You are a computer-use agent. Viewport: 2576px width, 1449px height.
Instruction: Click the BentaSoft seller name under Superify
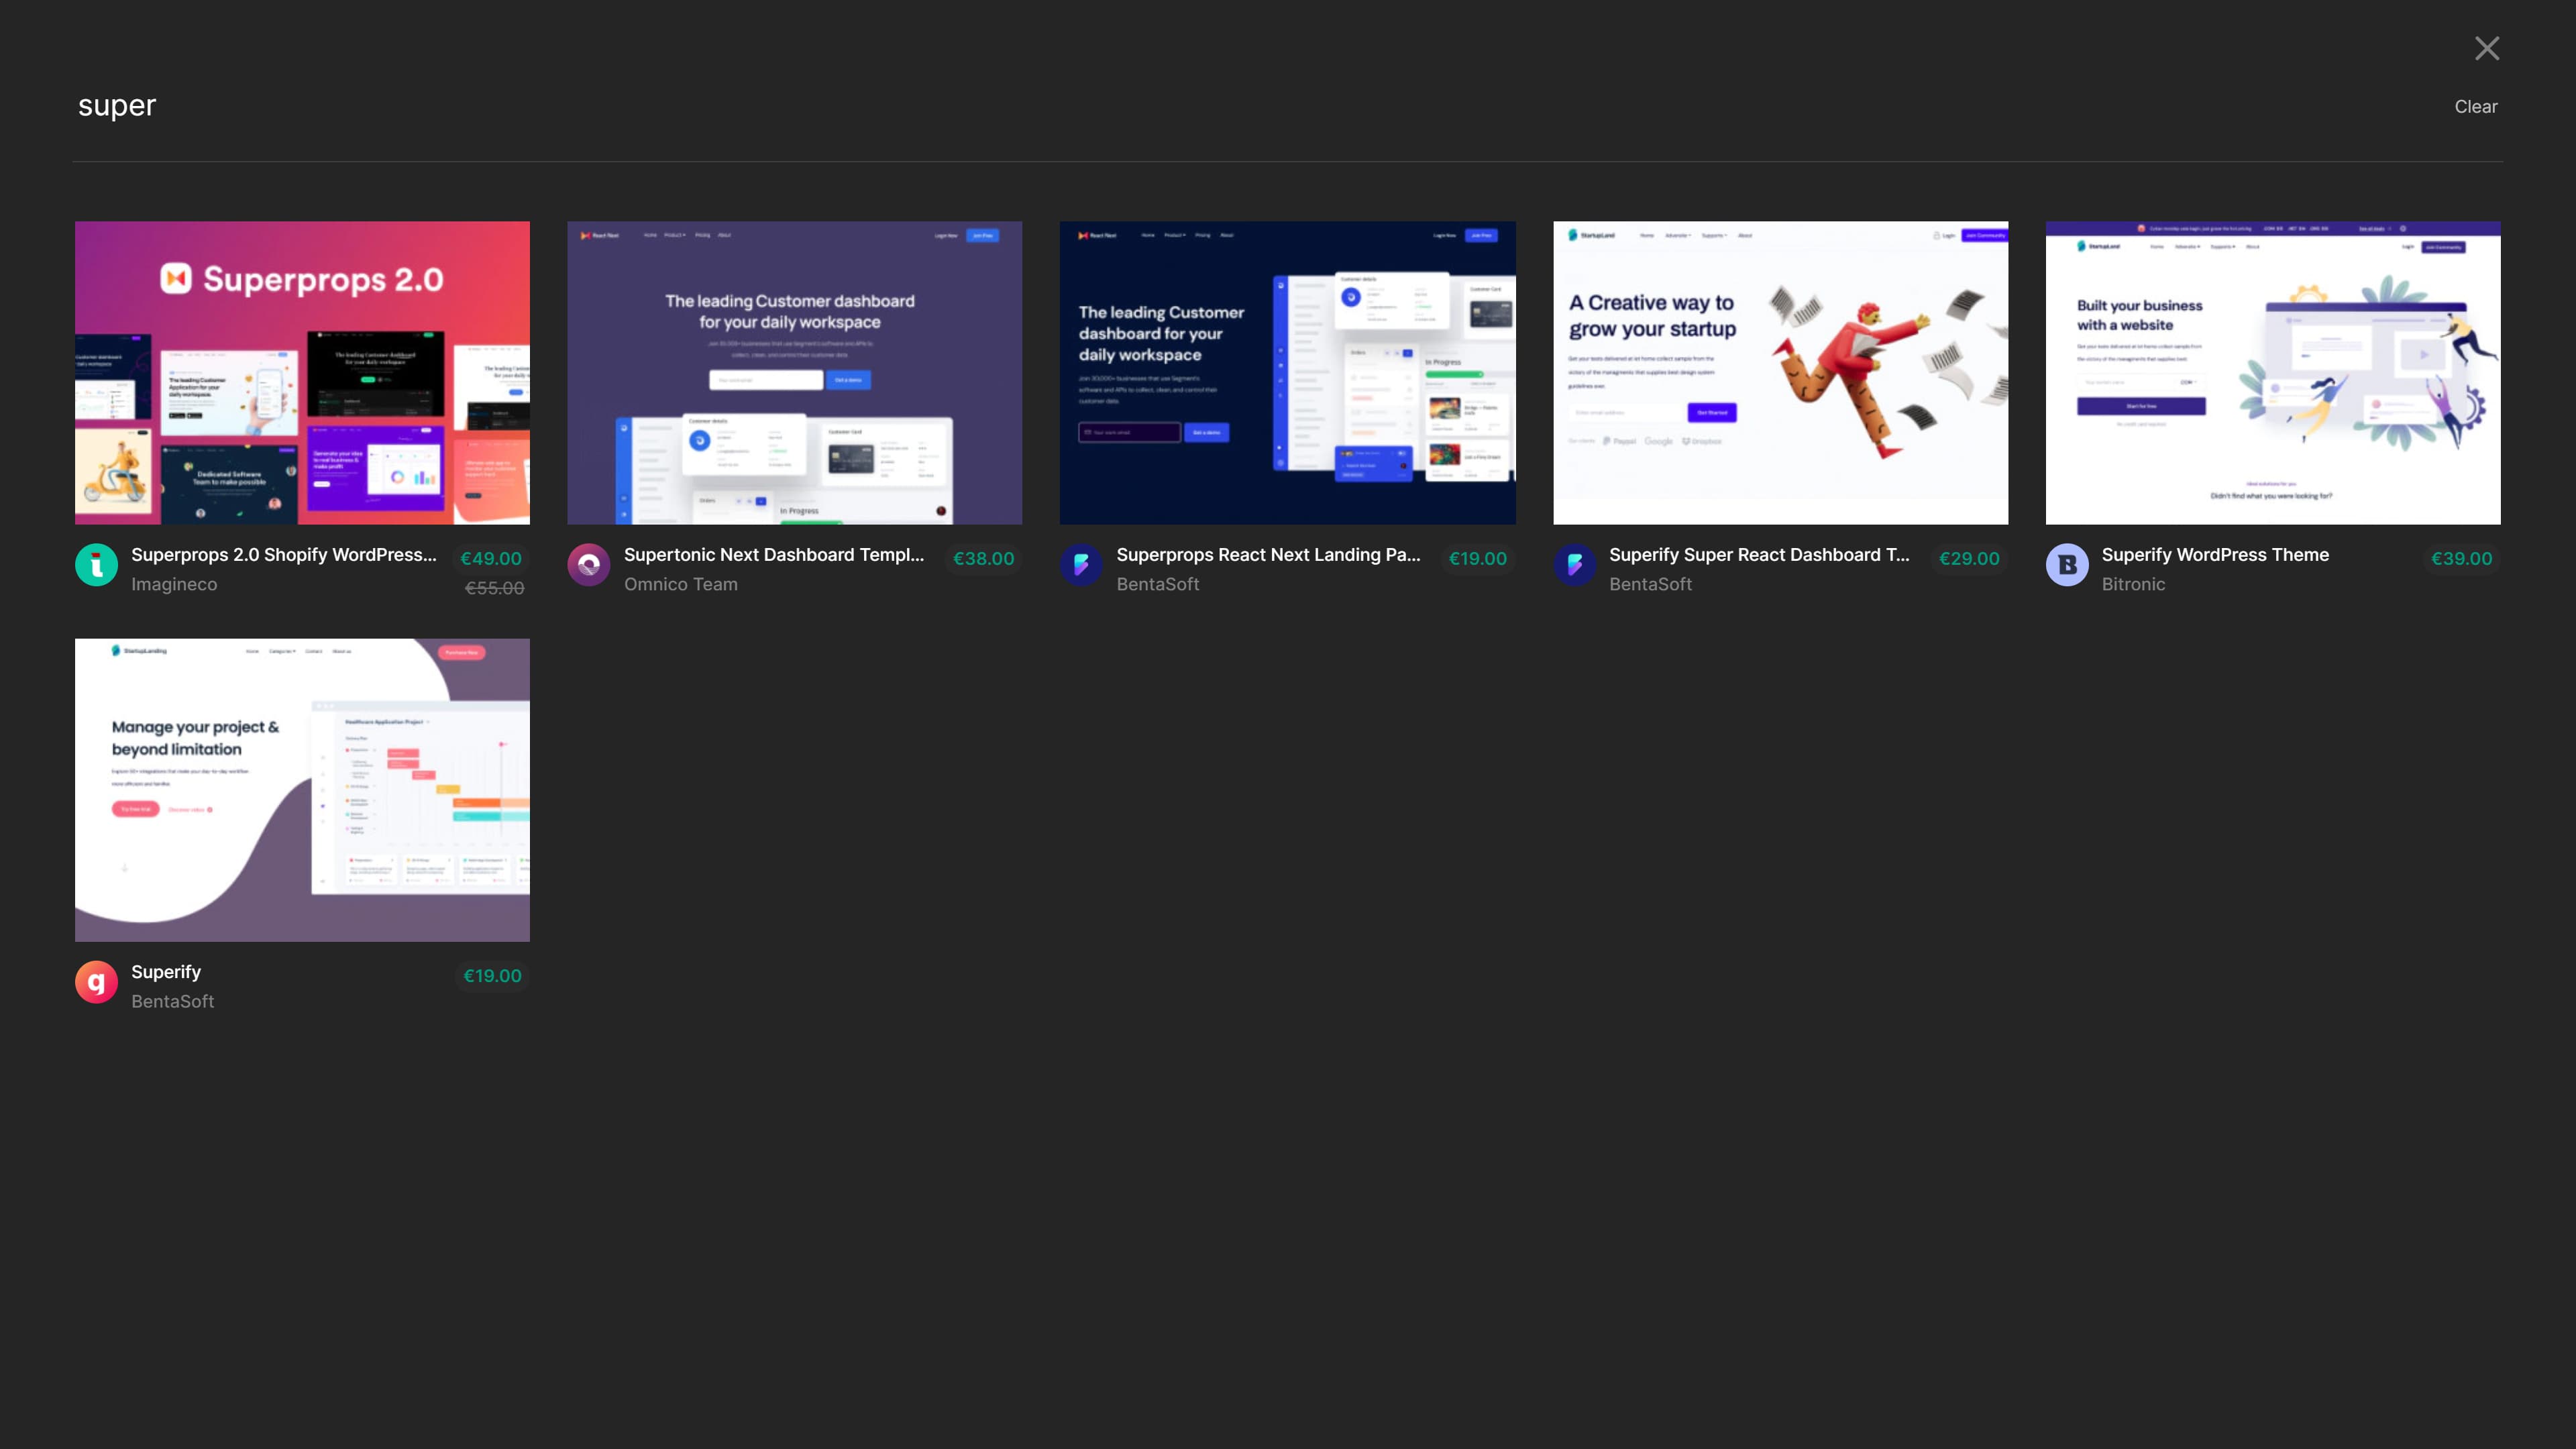click(172, 1001)
